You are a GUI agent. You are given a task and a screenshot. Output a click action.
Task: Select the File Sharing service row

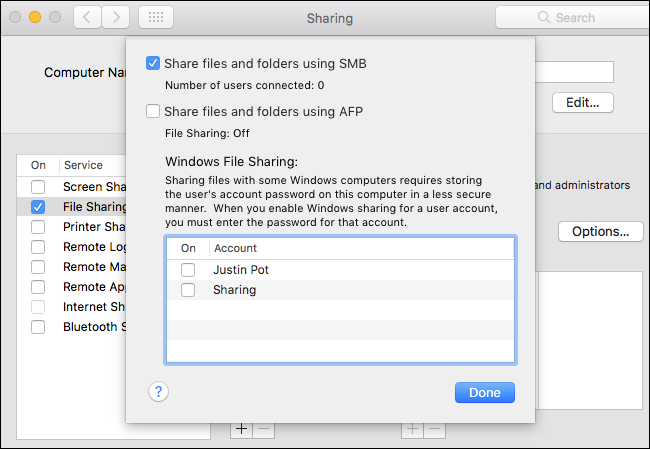point(72,207)
